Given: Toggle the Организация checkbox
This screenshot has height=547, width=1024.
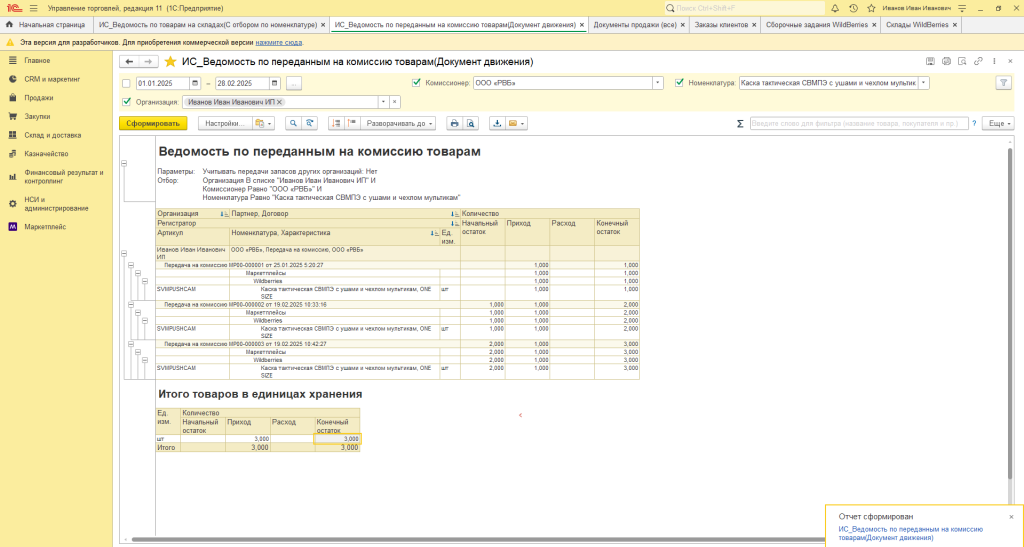Looking at the screenshot, I should pos(127,102).
